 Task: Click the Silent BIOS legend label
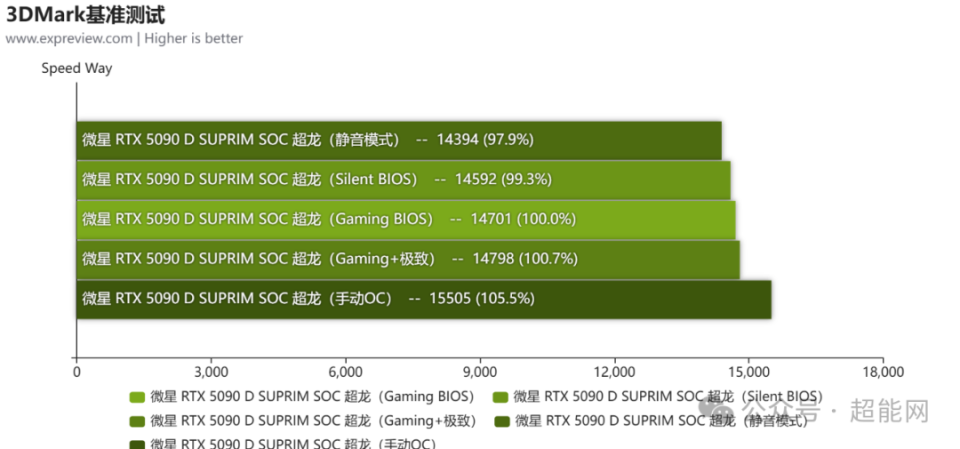point(668,397)
